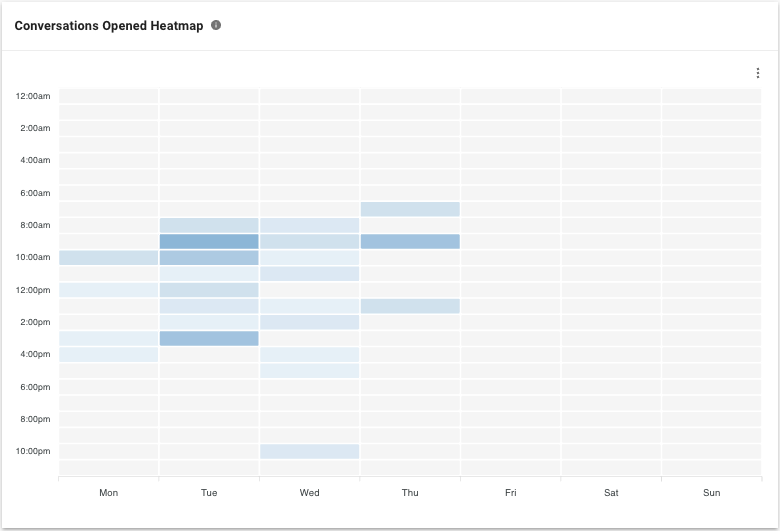Click the Conversations Opened Heatmap title
The height and width of the screenshot is (531, 780).
[x=109, y=26]
